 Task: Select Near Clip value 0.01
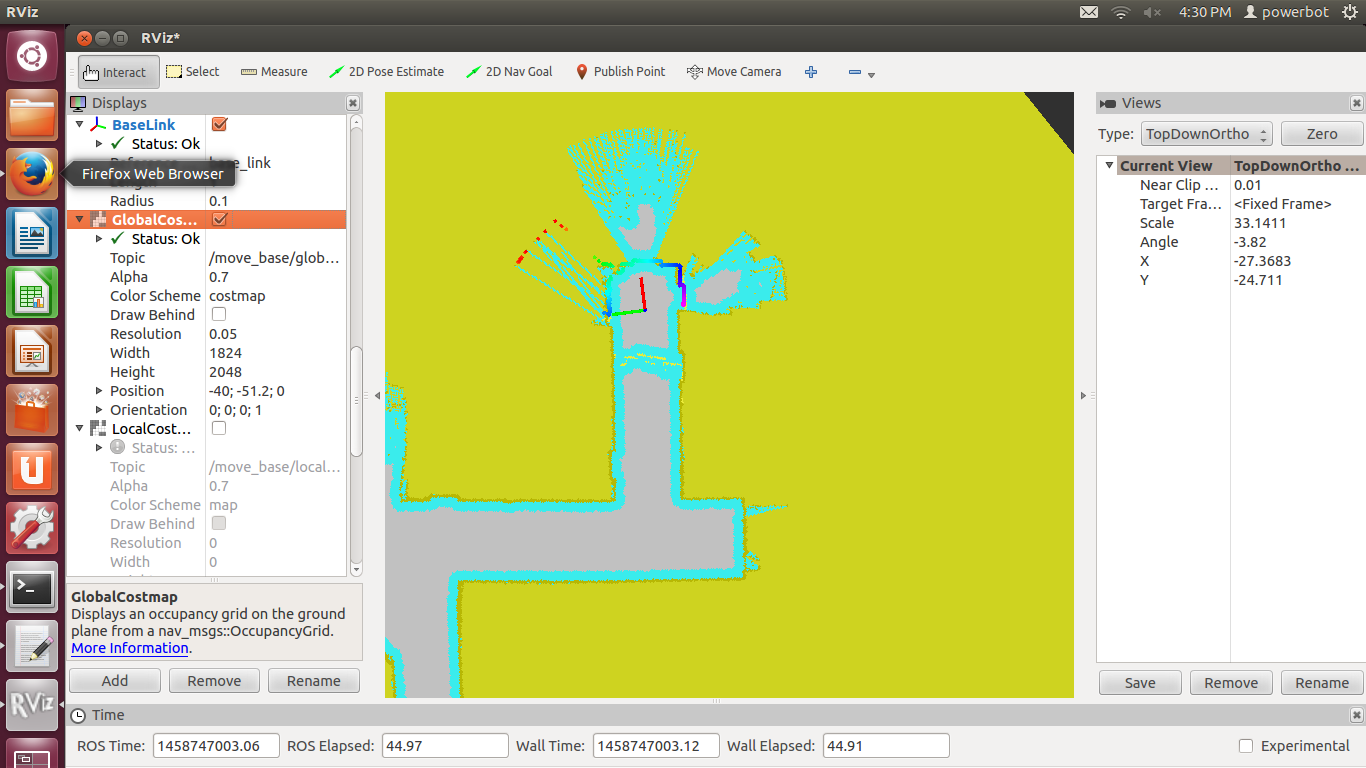(x=1296, y=185)
